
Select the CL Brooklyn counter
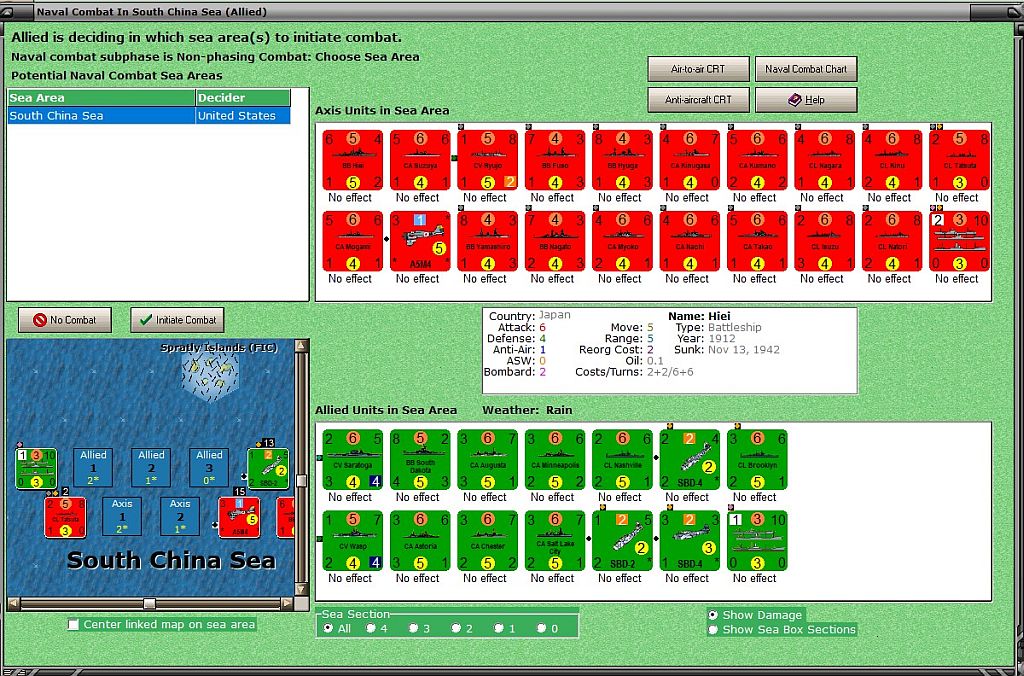[757, 460]
